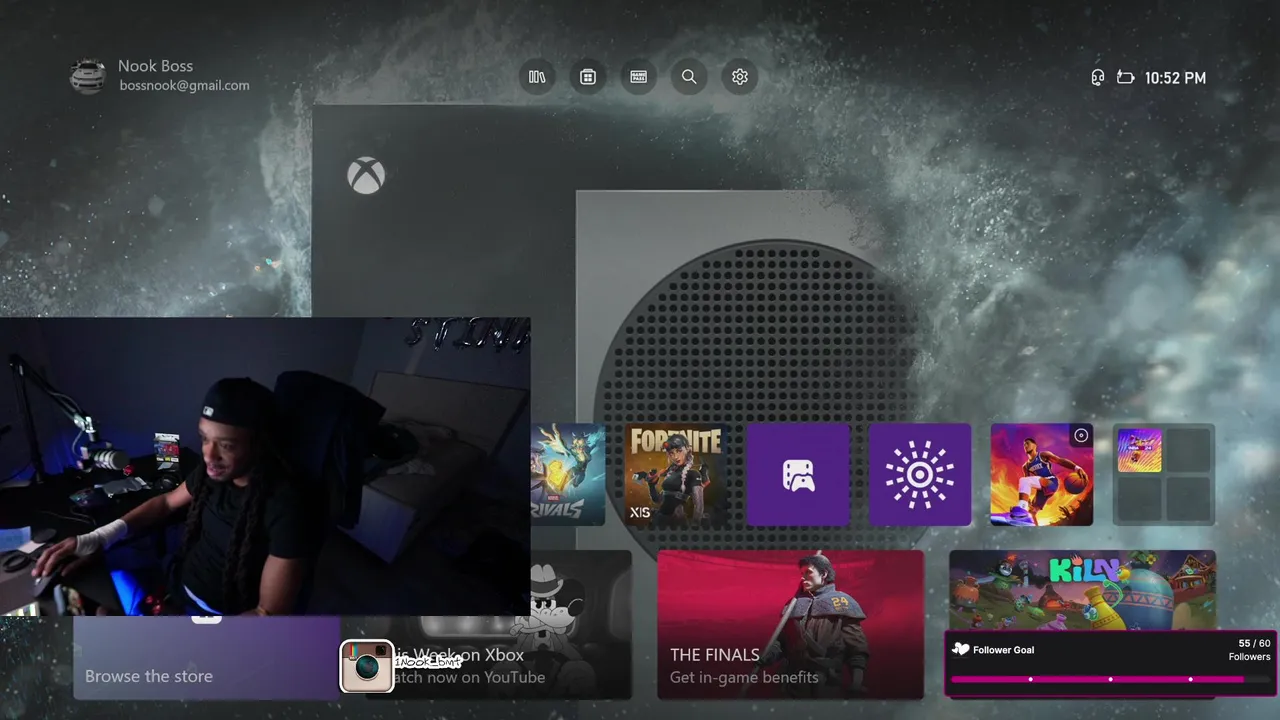This screenshot has height=720, width=1280.
Task: Click the 55 / 60 followers count
Action: click(x=1254, y=643)
